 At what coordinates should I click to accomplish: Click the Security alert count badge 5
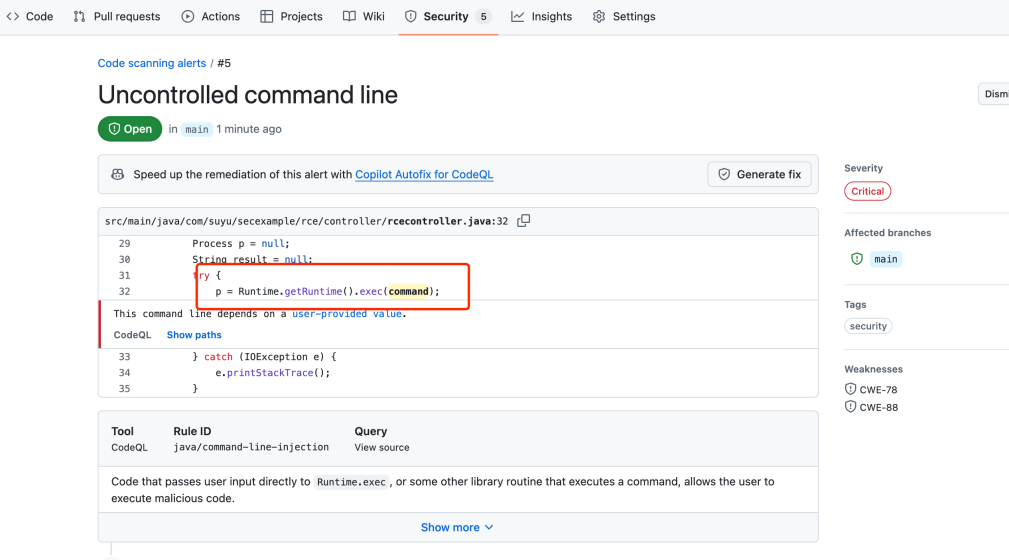pyautogui.click(x=483, y=17)
